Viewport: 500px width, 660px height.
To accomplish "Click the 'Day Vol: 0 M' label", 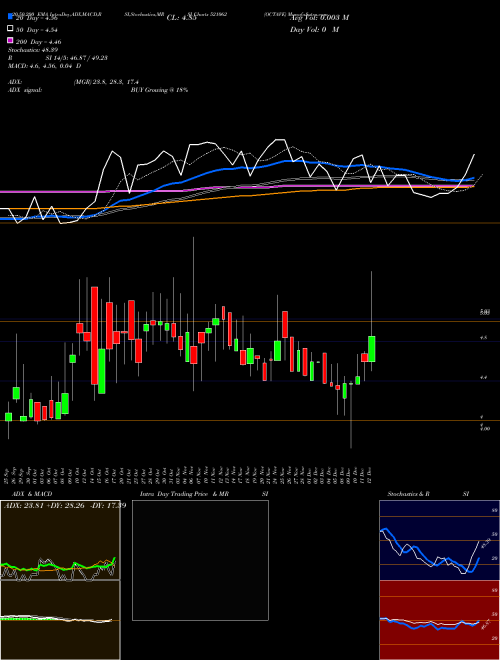I will pos(314,29).
